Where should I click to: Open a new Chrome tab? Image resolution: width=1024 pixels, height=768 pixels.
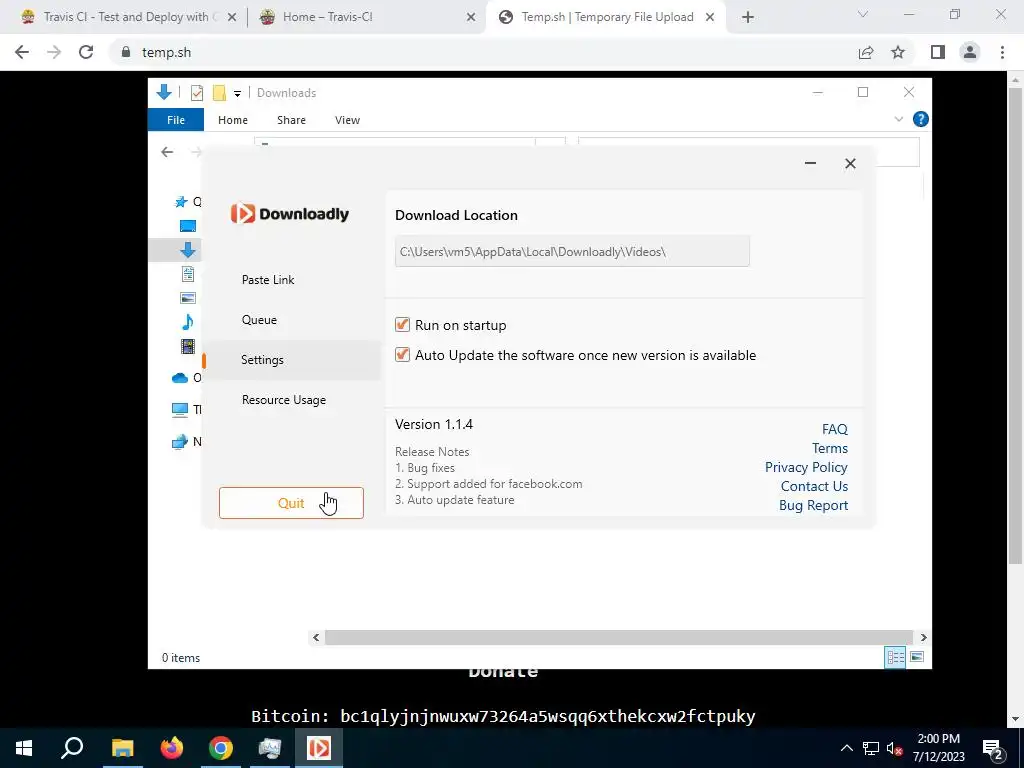tap(748, 18)
